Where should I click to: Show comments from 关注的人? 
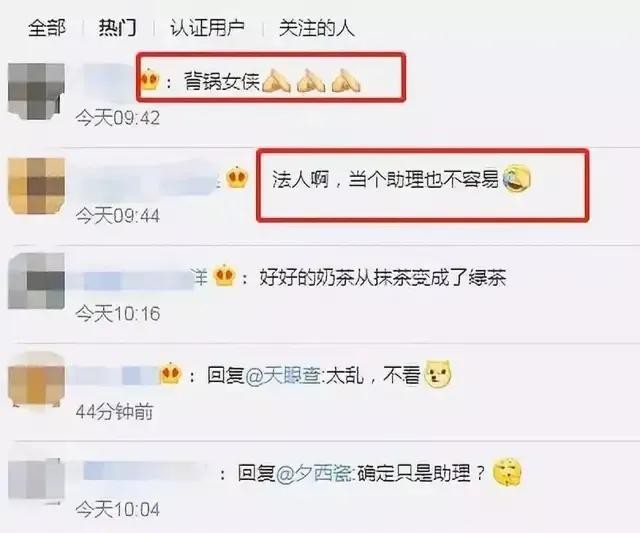tap(317, 29)
